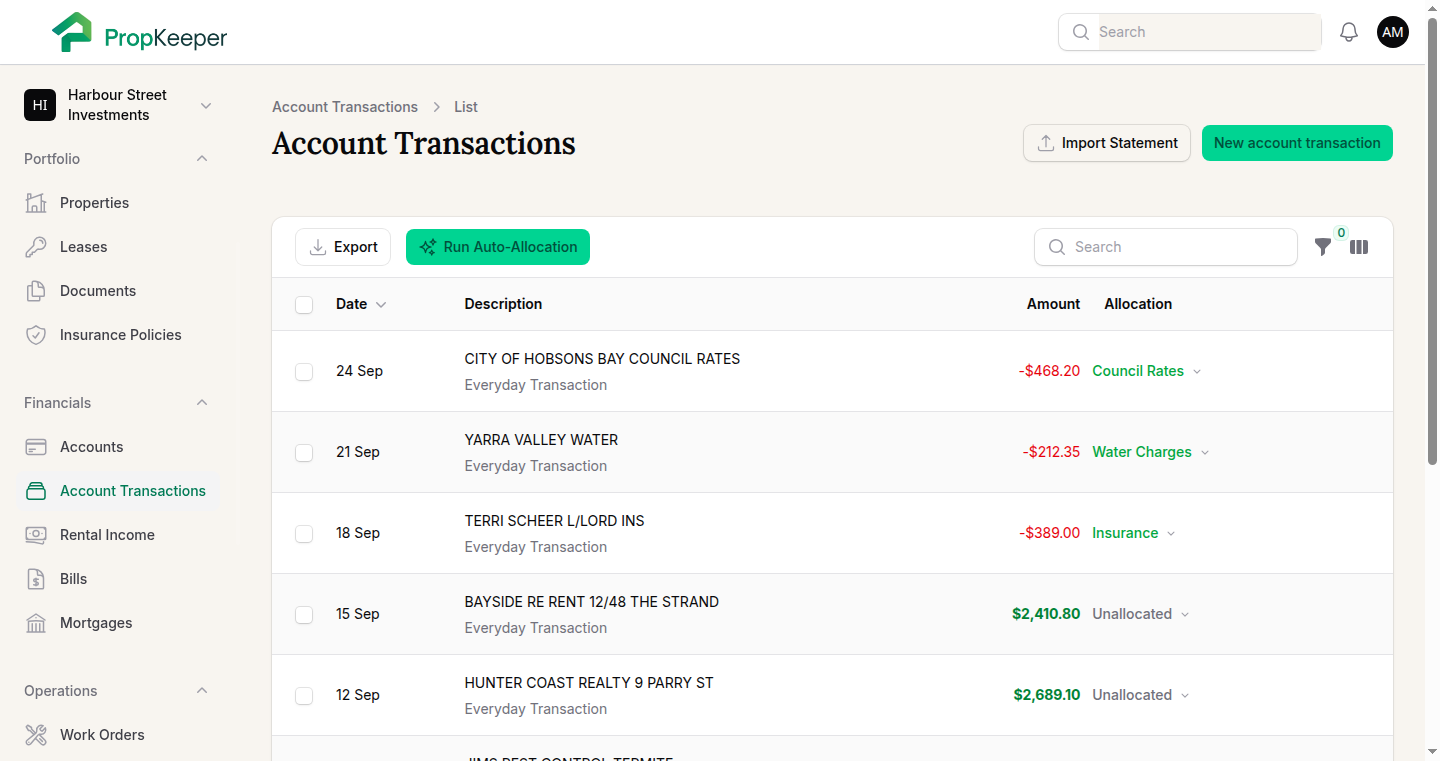Click the Description column header
Viewport: 1440px width, 761px height.
(x=503, y=304)
